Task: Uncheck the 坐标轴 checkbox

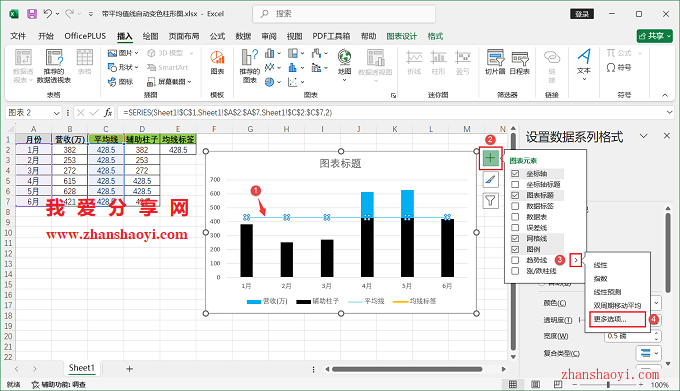Action: point(515,173)
